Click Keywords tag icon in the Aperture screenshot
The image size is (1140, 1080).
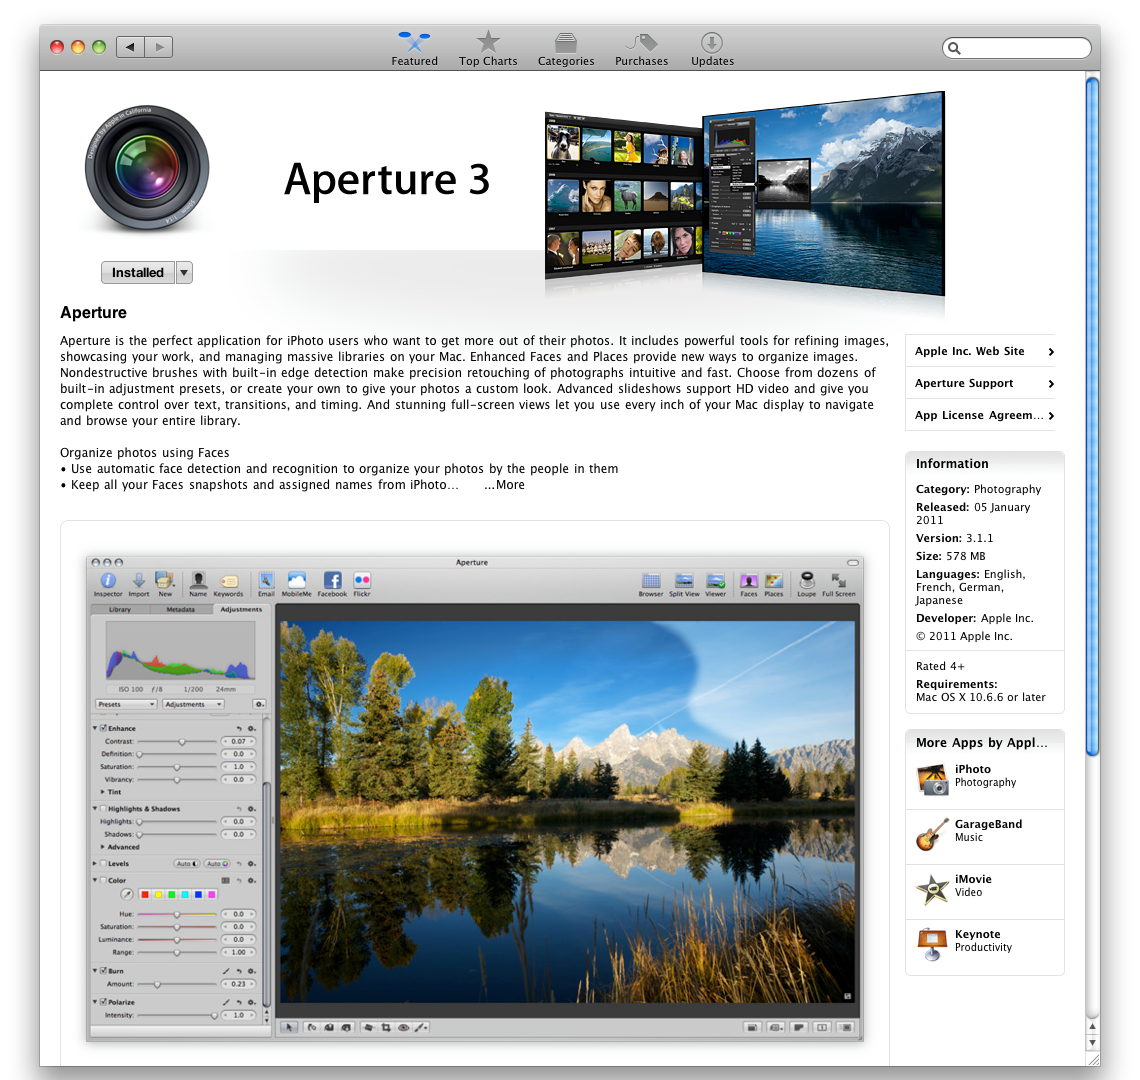point(228,584)
